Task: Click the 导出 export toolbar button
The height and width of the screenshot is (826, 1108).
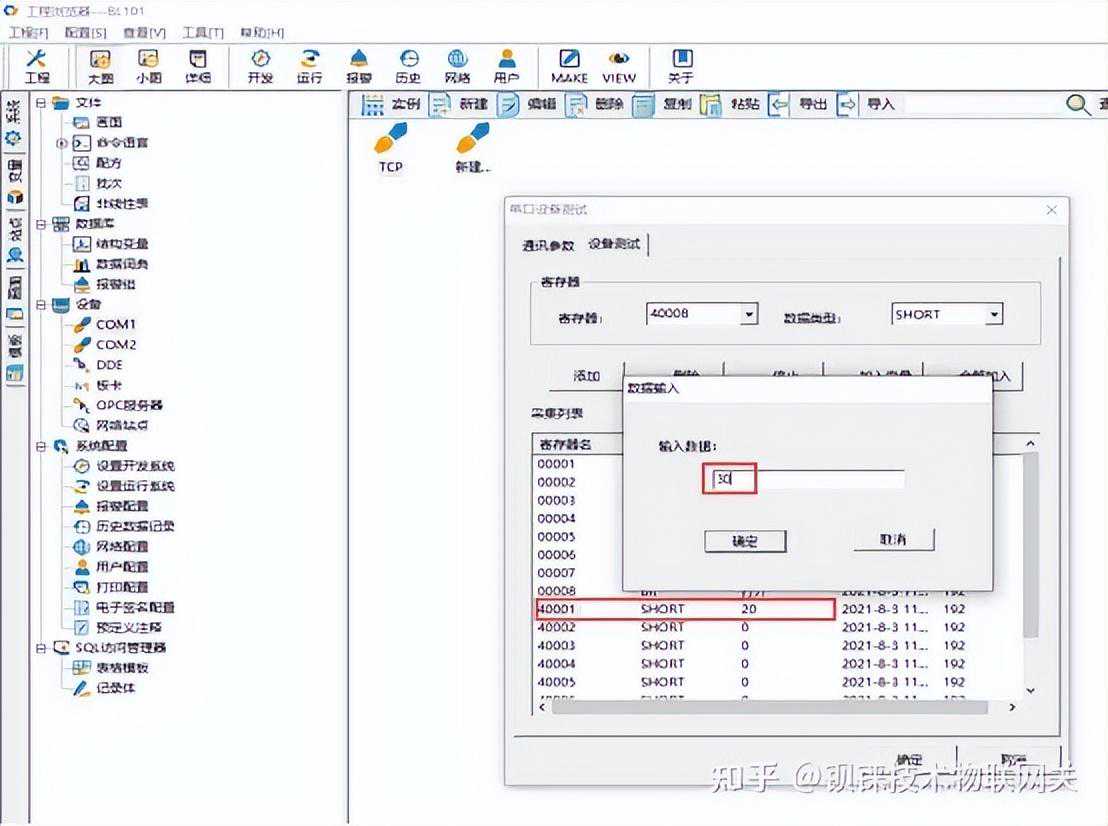Action: 800,104
